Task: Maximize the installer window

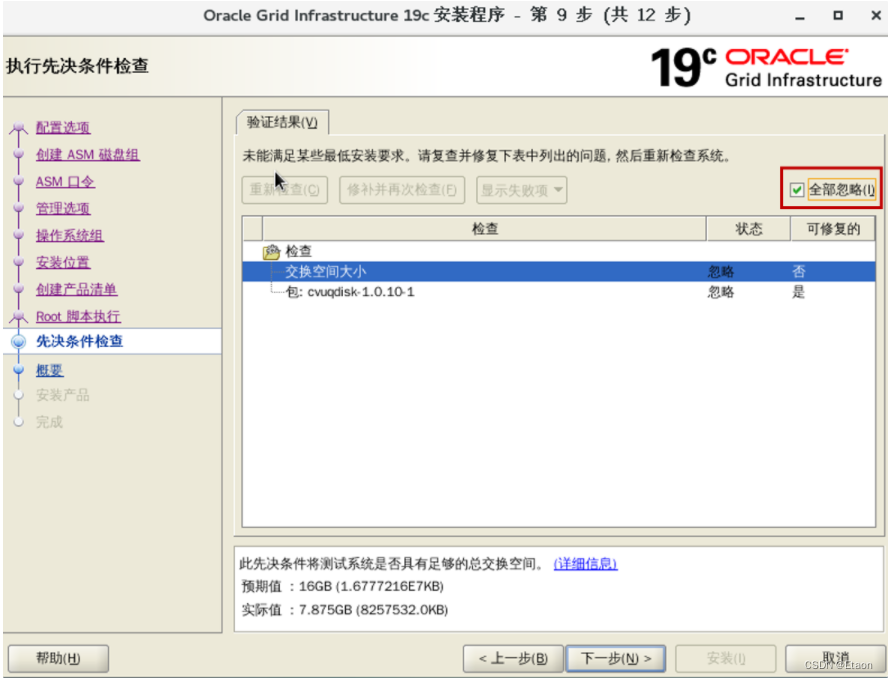Action: point(838,16)
